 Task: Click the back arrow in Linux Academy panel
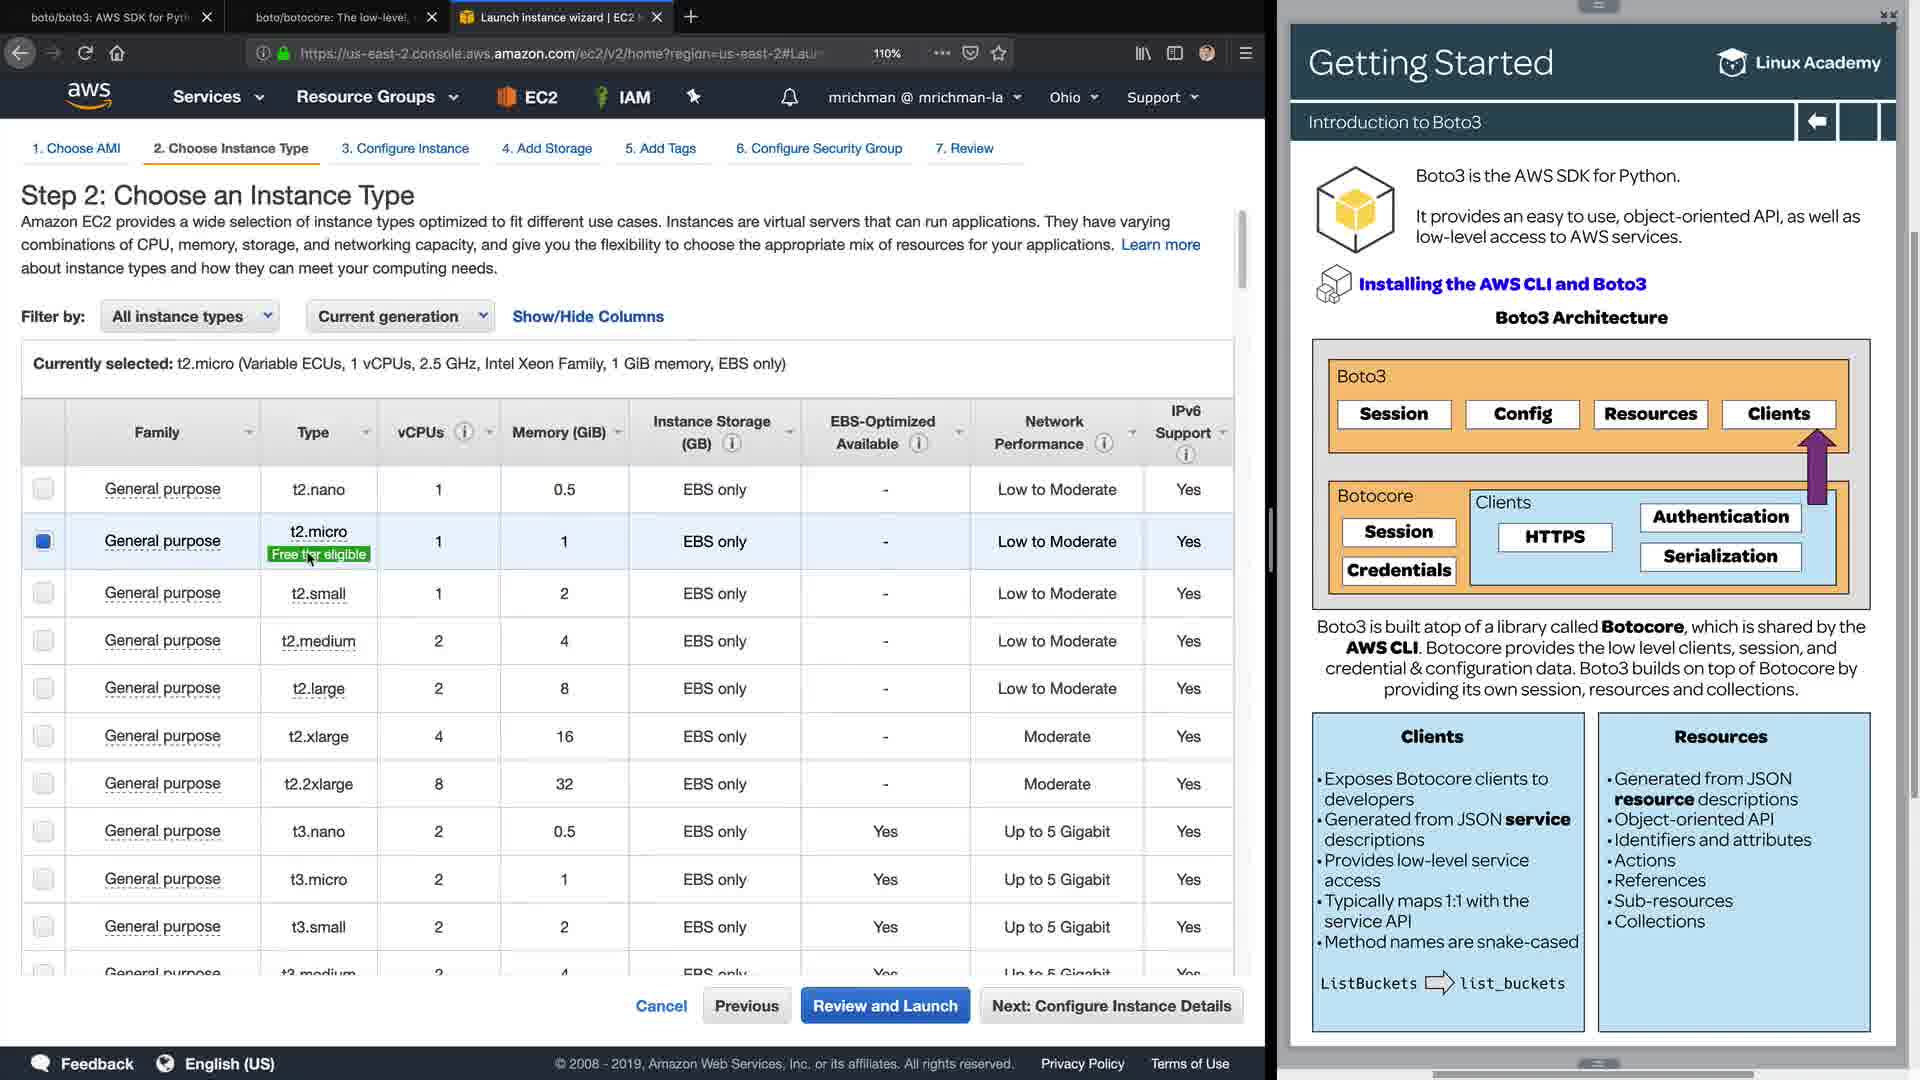point(1816,122)
